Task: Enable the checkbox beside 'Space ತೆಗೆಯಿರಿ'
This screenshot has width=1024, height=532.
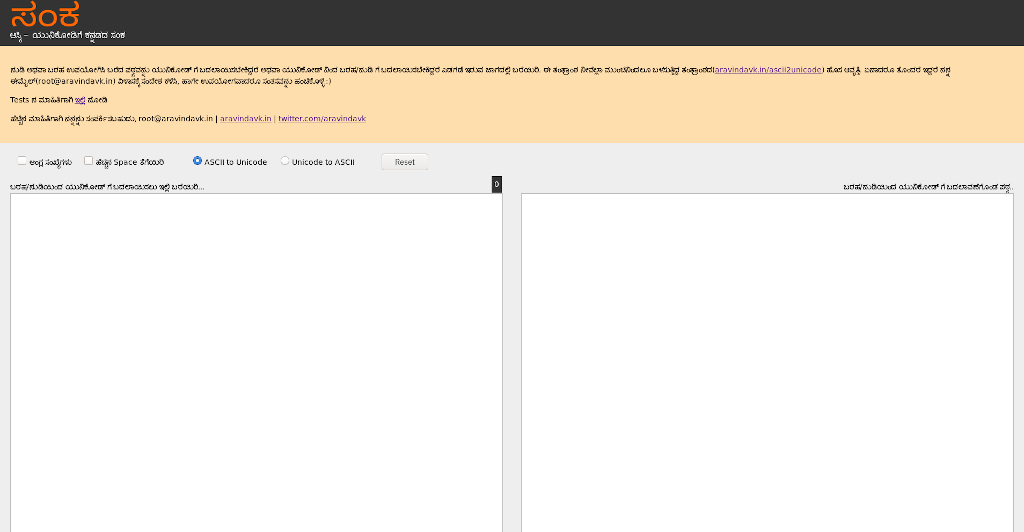Action: [89, 160]
